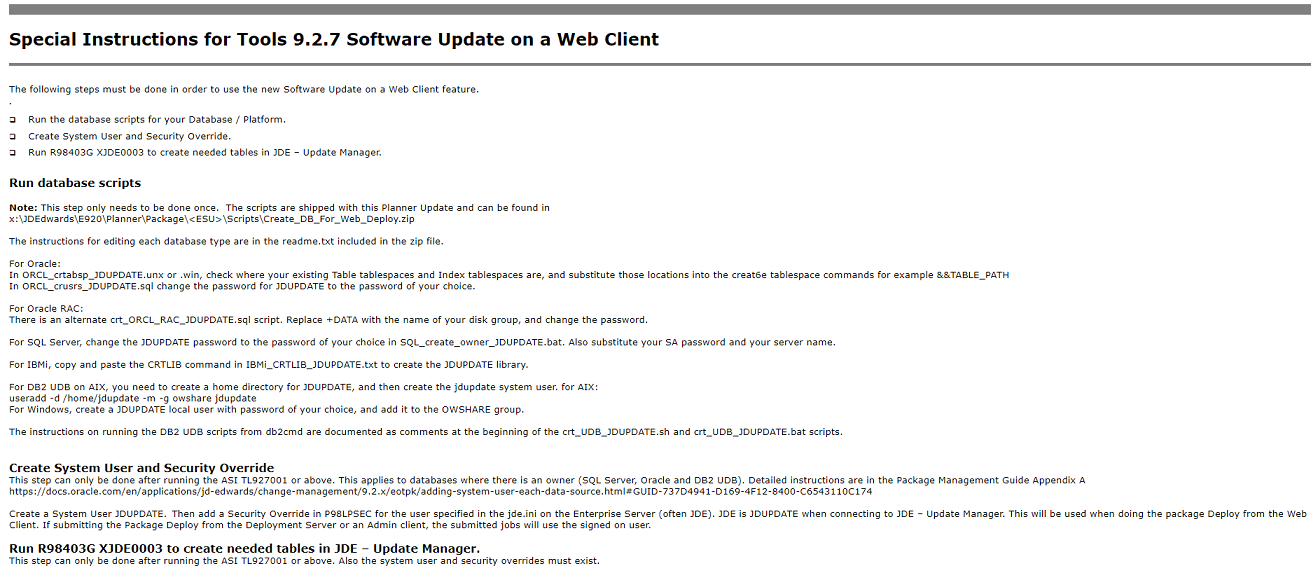
Task: Click the sentence about readme.txt in the zip file
Action: pos(226,241)
